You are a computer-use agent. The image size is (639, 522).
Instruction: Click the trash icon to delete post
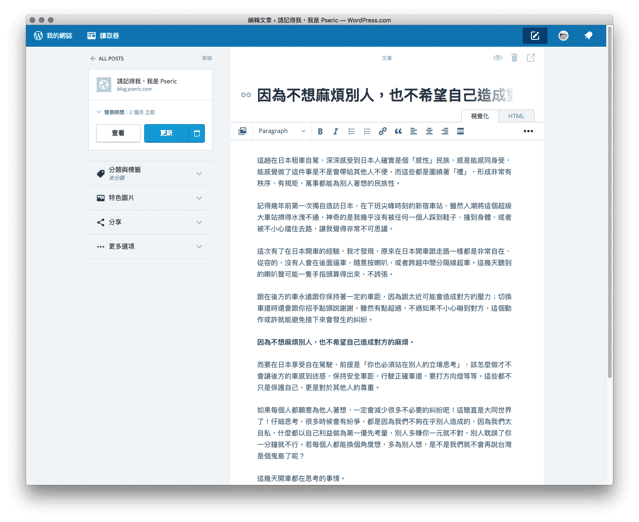(514, 58)
